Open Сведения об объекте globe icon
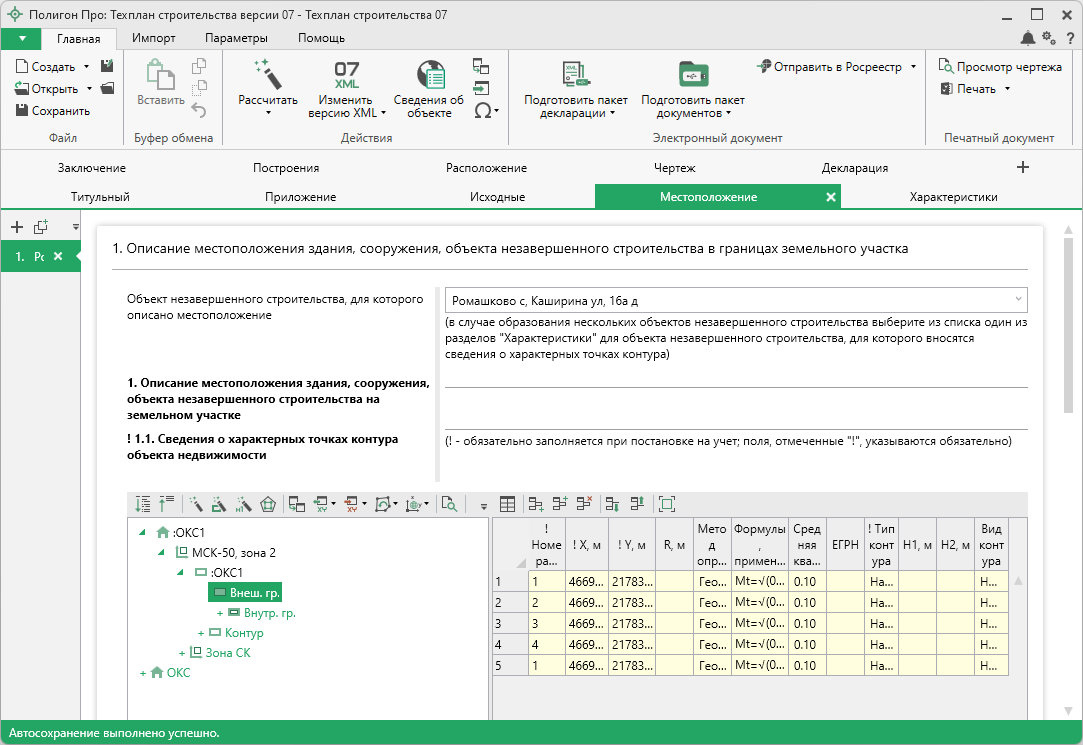The image size is (1083, 745). click(x=429, y=75)
